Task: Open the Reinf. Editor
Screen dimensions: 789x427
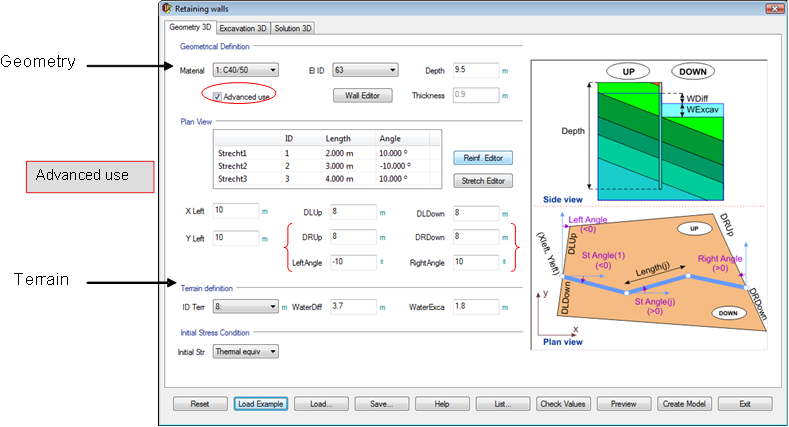Action: pyautogui.click(x=483, y=158)
